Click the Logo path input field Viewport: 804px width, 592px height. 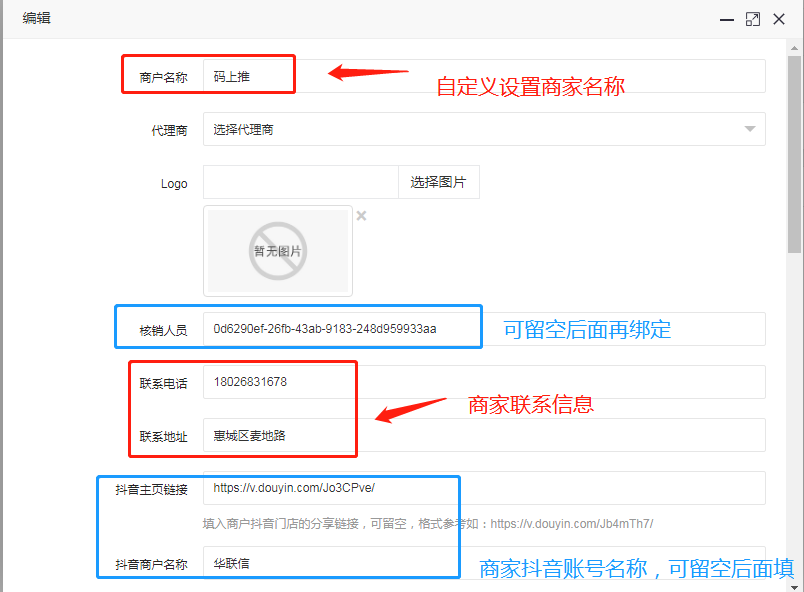pyautogui.click(x=300, y=182)
